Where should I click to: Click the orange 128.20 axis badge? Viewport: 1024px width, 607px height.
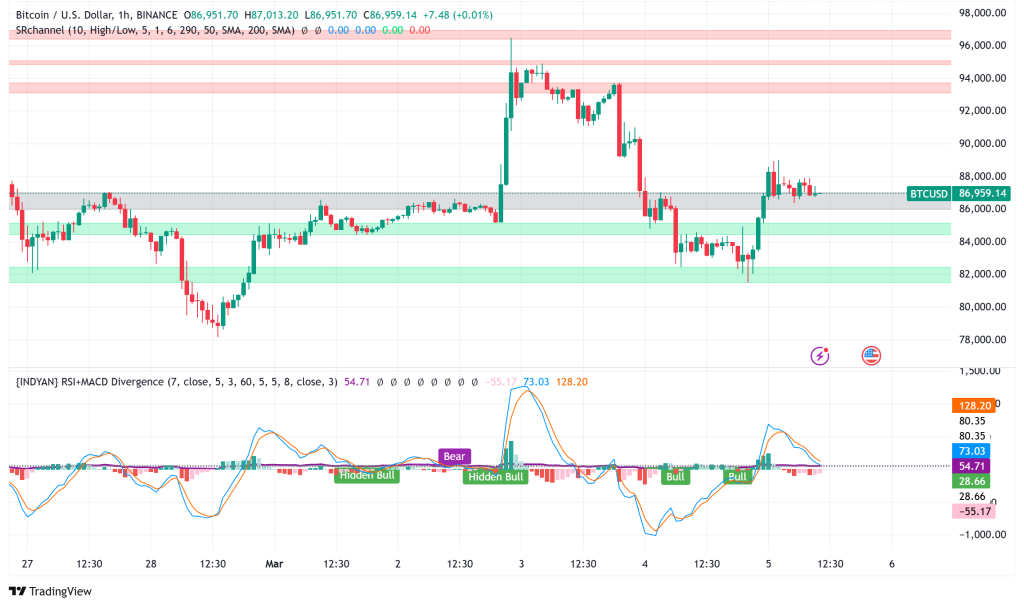click(974, 405)
